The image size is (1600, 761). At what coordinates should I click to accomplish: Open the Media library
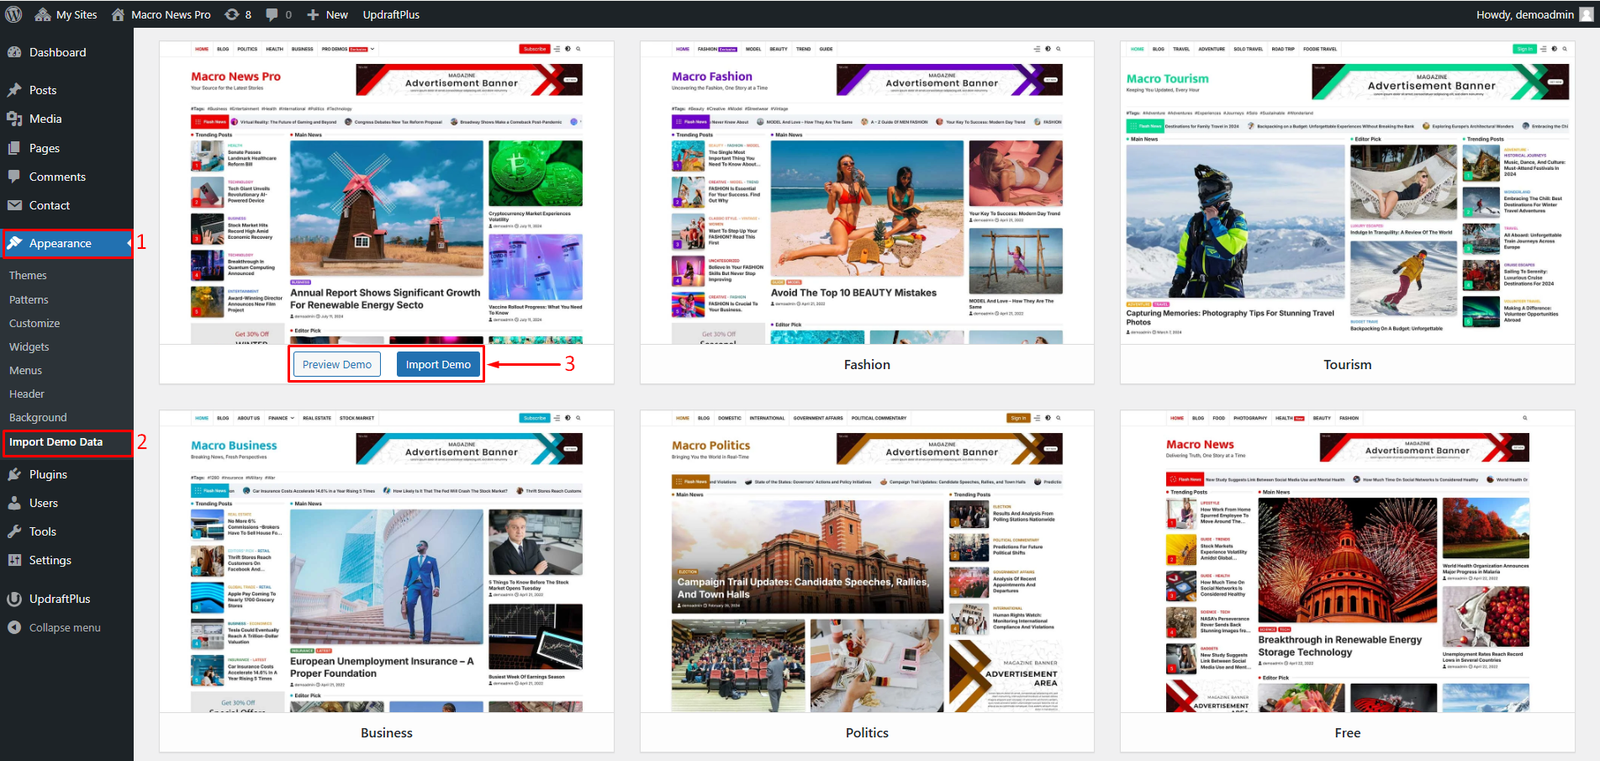tap(45, 119)
